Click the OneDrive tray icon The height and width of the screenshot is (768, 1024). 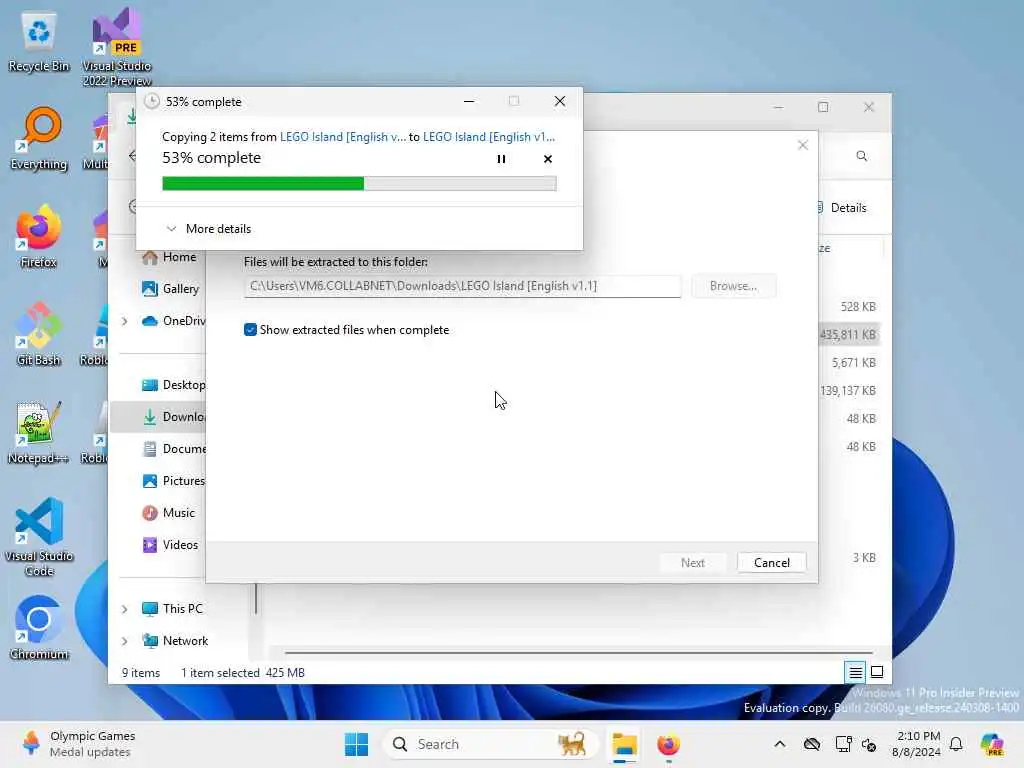(812, 744)
